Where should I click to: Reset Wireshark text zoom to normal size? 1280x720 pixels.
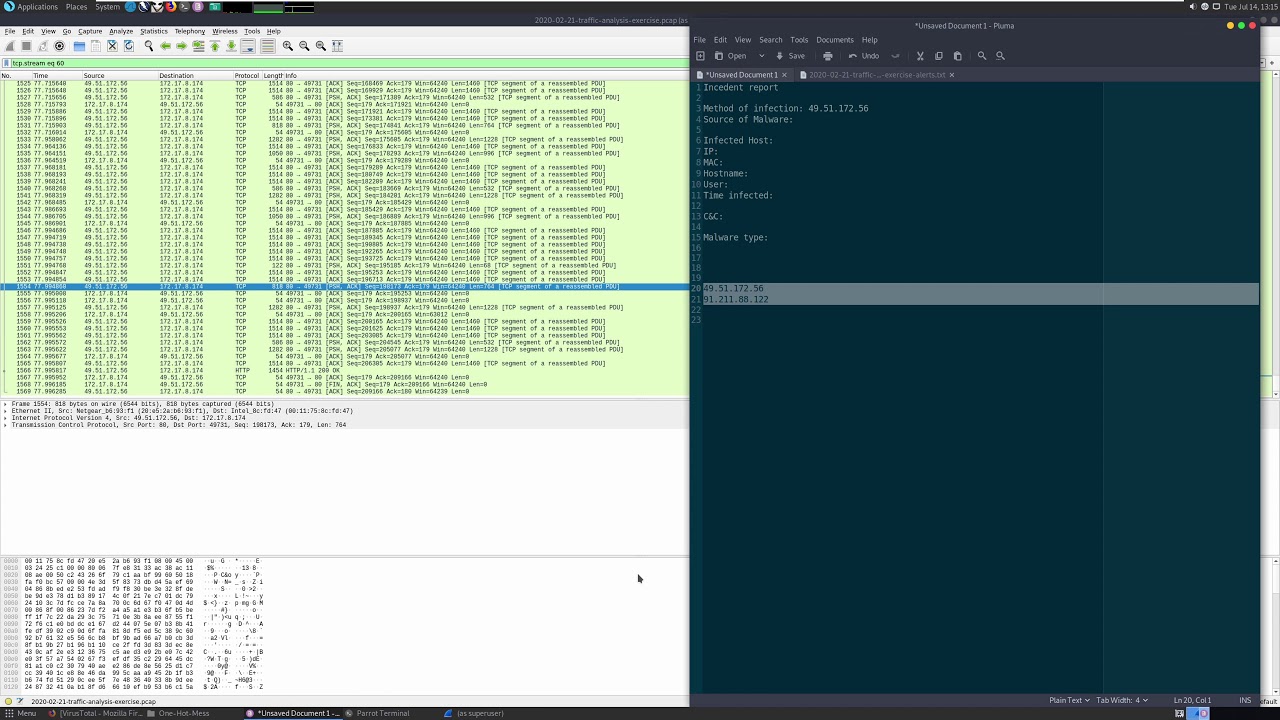[x=321, y=46]
